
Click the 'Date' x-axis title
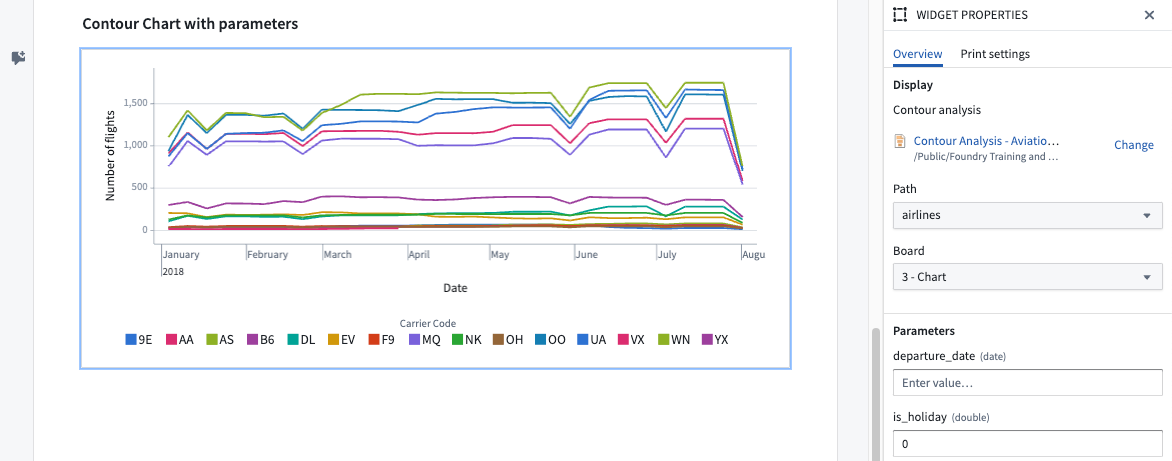(x=455, y=287)
